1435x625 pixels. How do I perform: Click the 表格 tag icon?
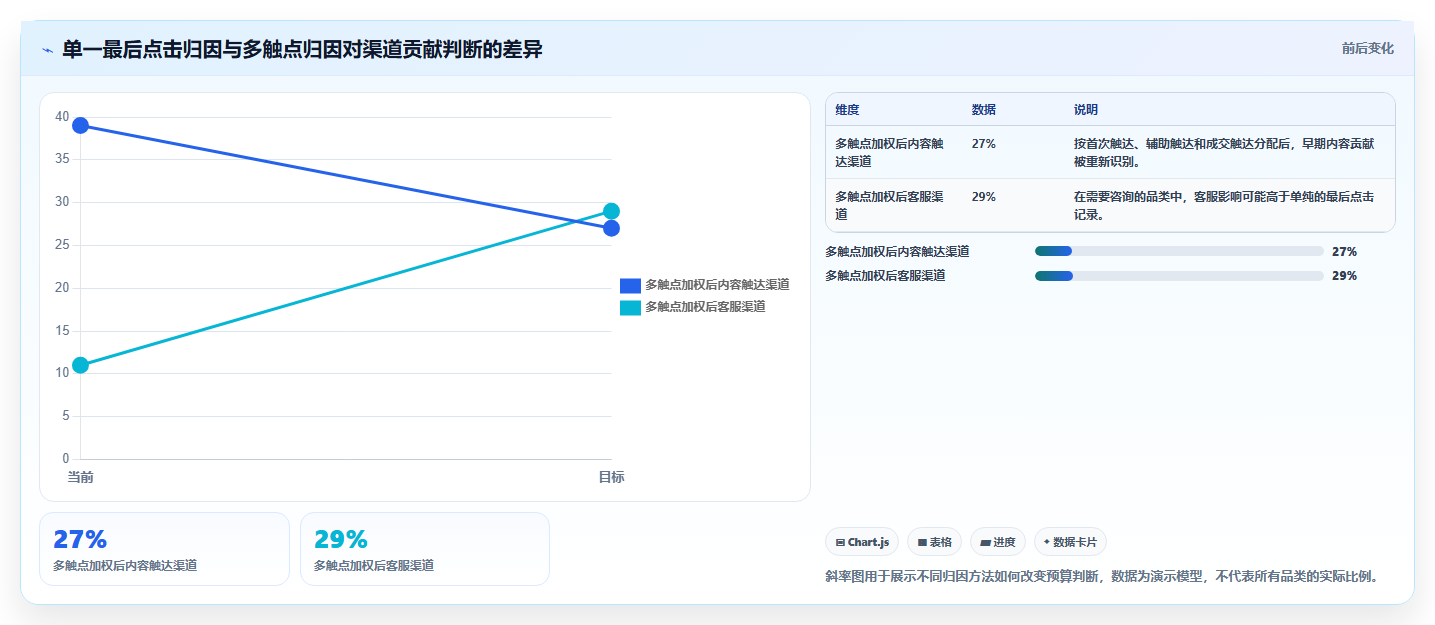click(922, 542)
